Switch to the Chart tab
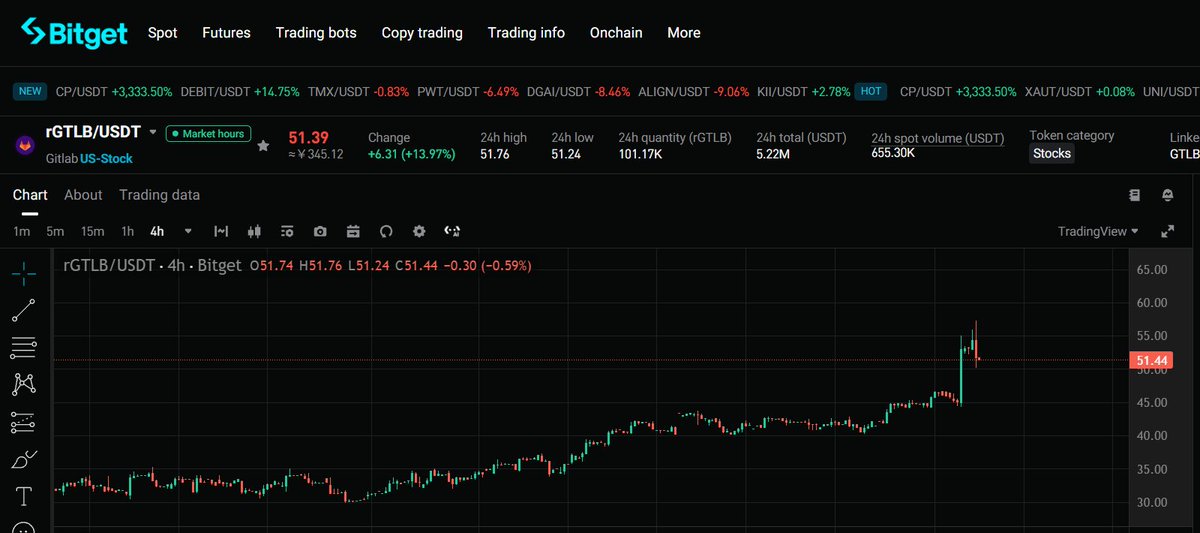 tap(30, 195)
